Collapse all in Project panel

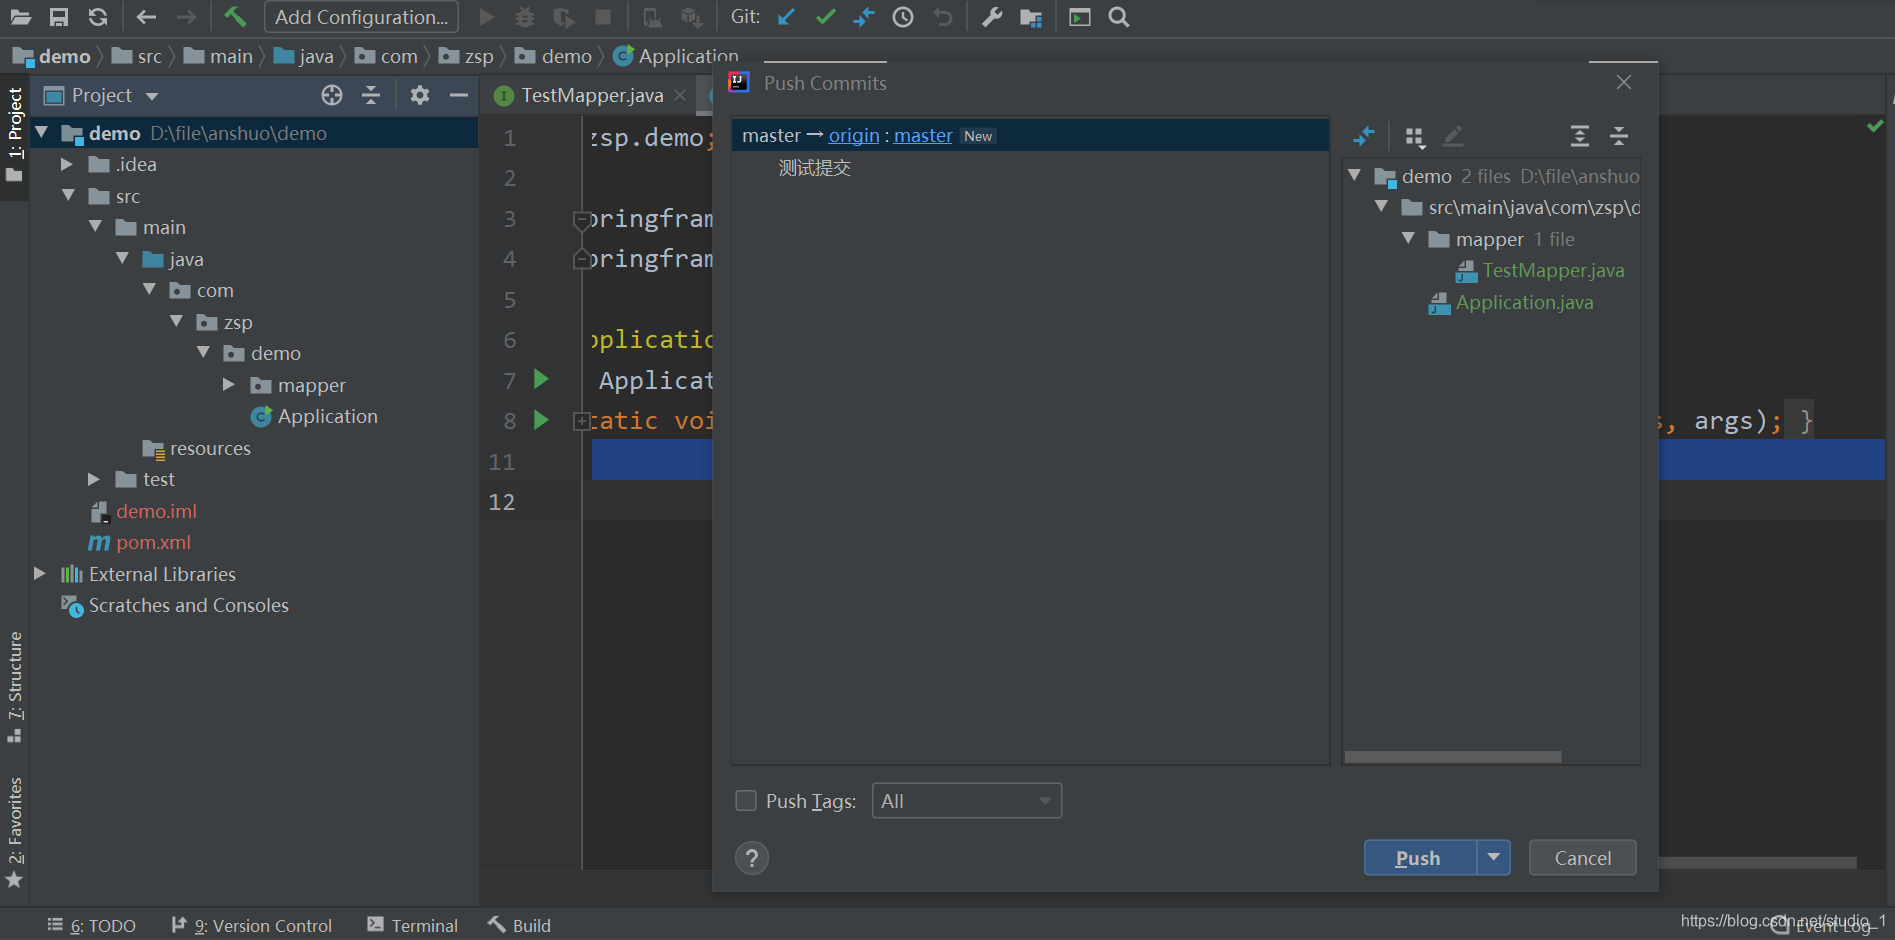pos(371,95)
